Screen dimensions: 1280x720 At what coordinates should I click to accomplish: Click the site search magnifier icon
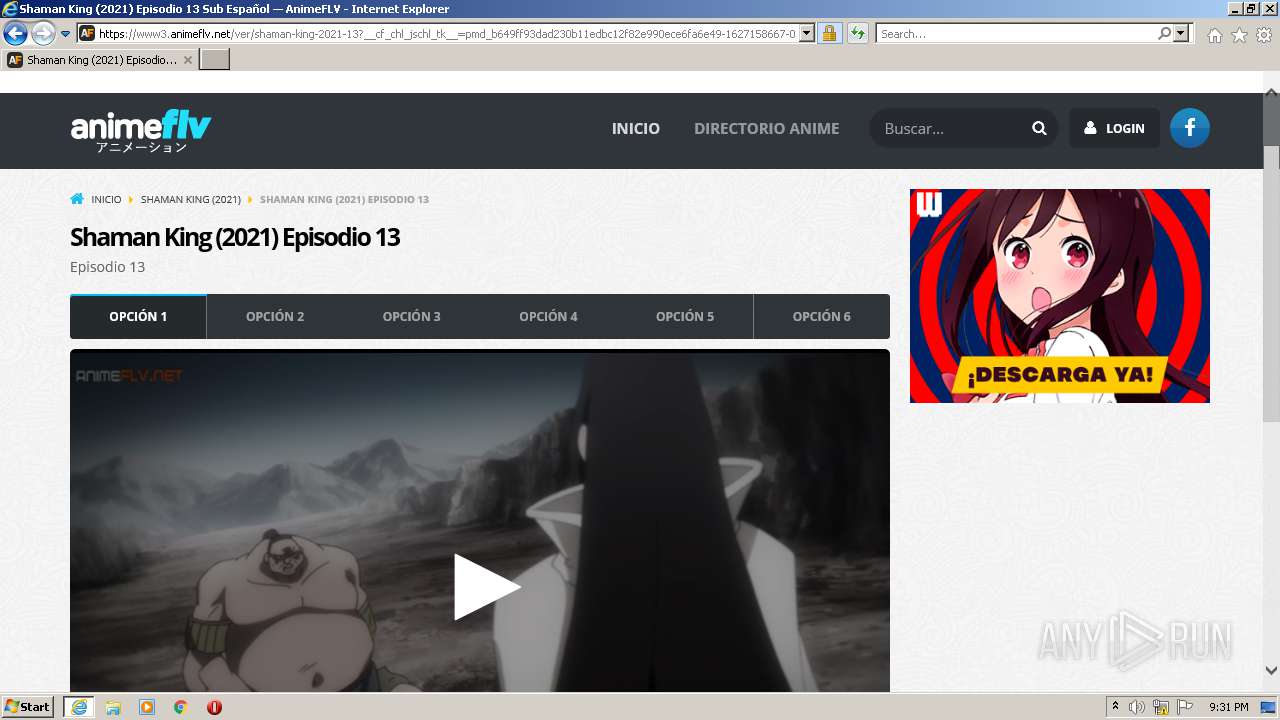click(1039, 128)
